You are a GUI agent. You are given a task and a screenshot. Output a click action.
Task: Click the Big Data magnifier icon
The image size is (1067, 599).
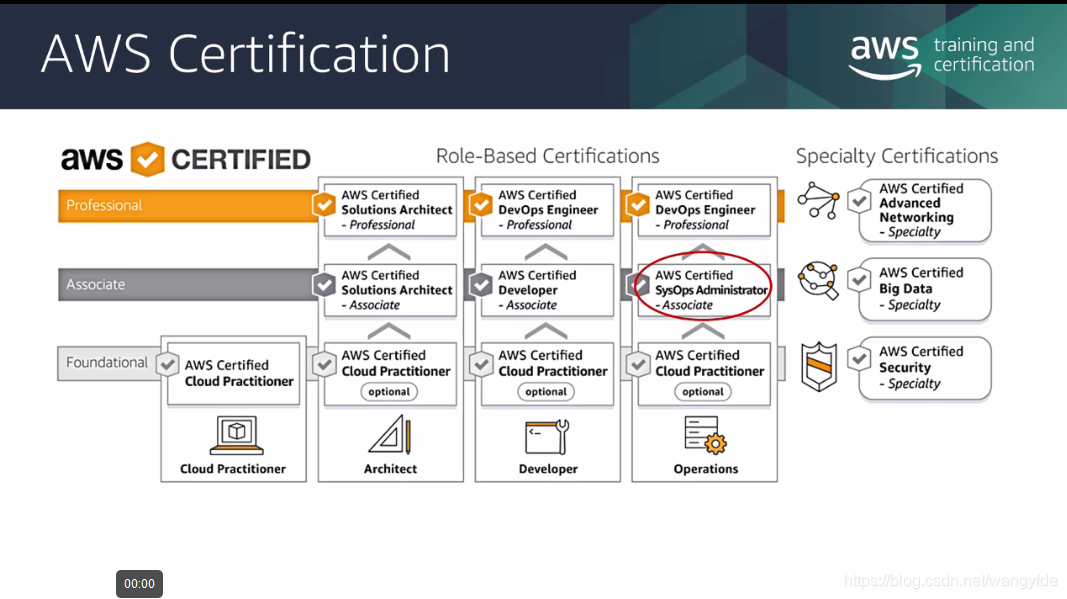point(818,280)
